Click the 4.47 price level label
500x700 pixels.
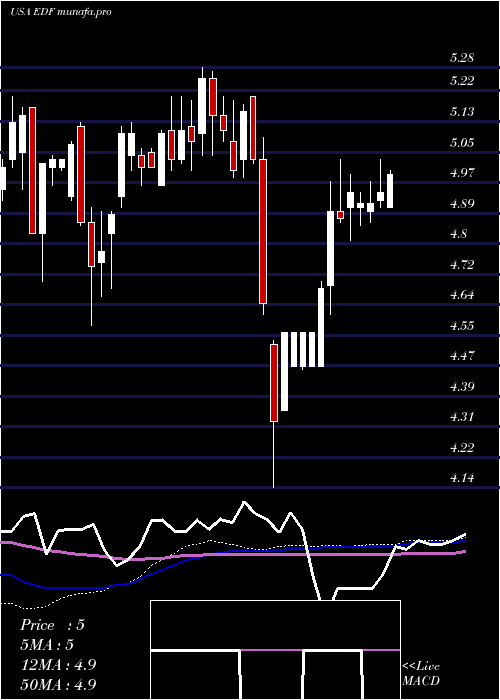click(x=462, y=356)
